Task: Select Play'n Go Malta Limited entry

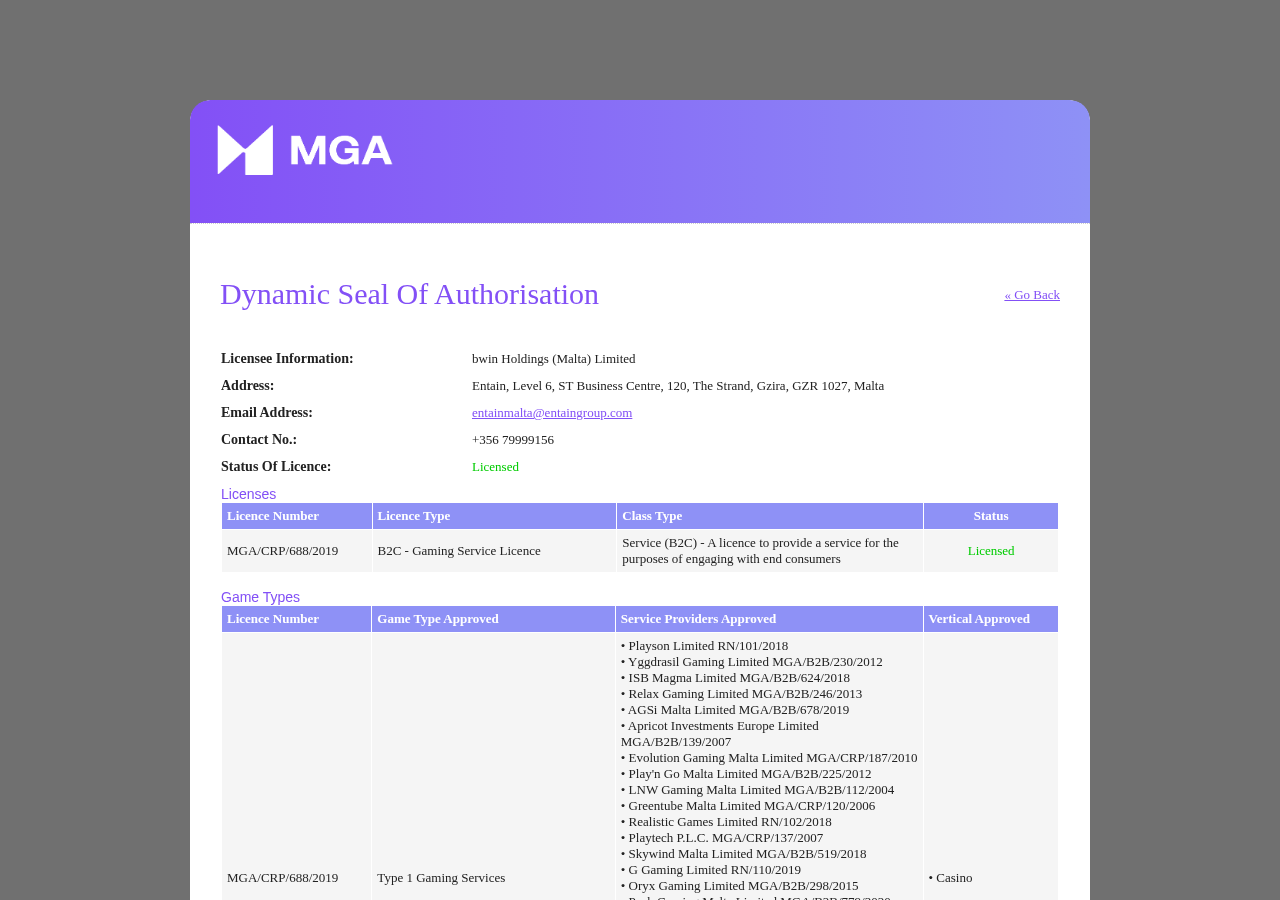Action: coord(746,774)
